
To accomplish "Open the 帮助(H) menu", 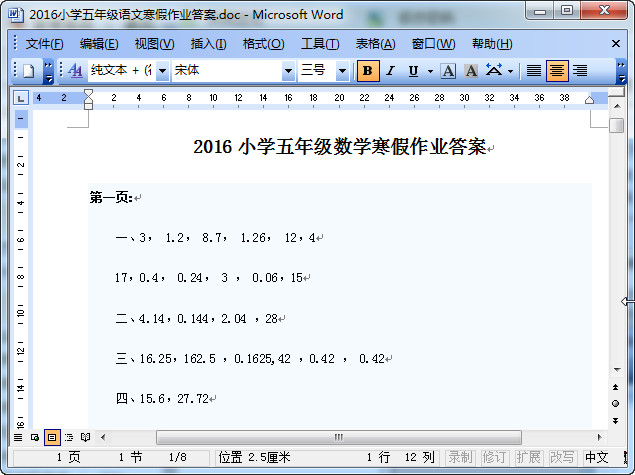I will coord(492,44).
